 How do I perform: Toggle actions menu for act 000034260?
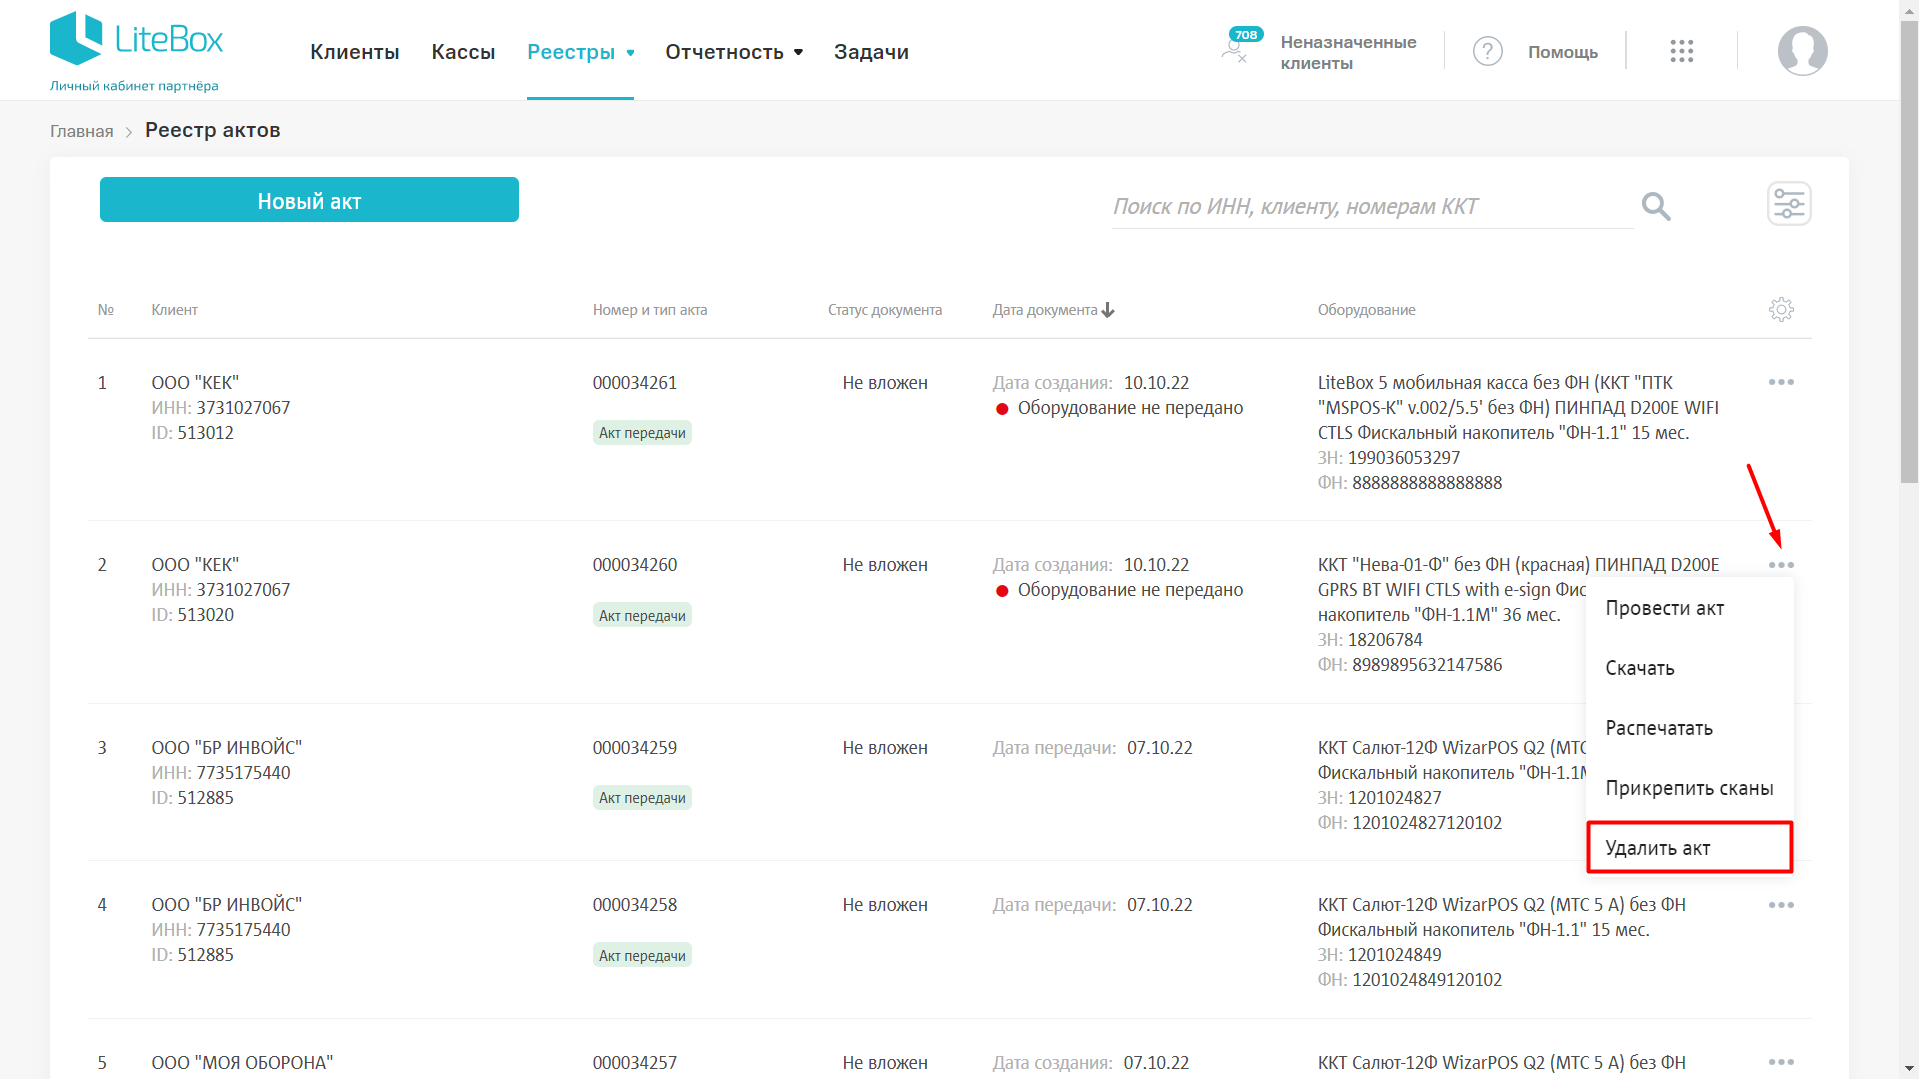point(1781,565)
